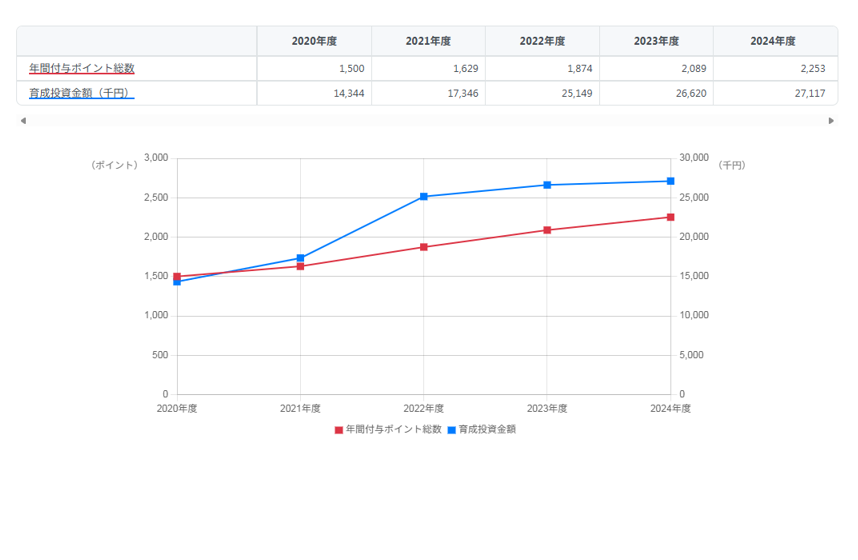Click the right scroll arrow below the table
858x560 pixels.
point(831,121)
